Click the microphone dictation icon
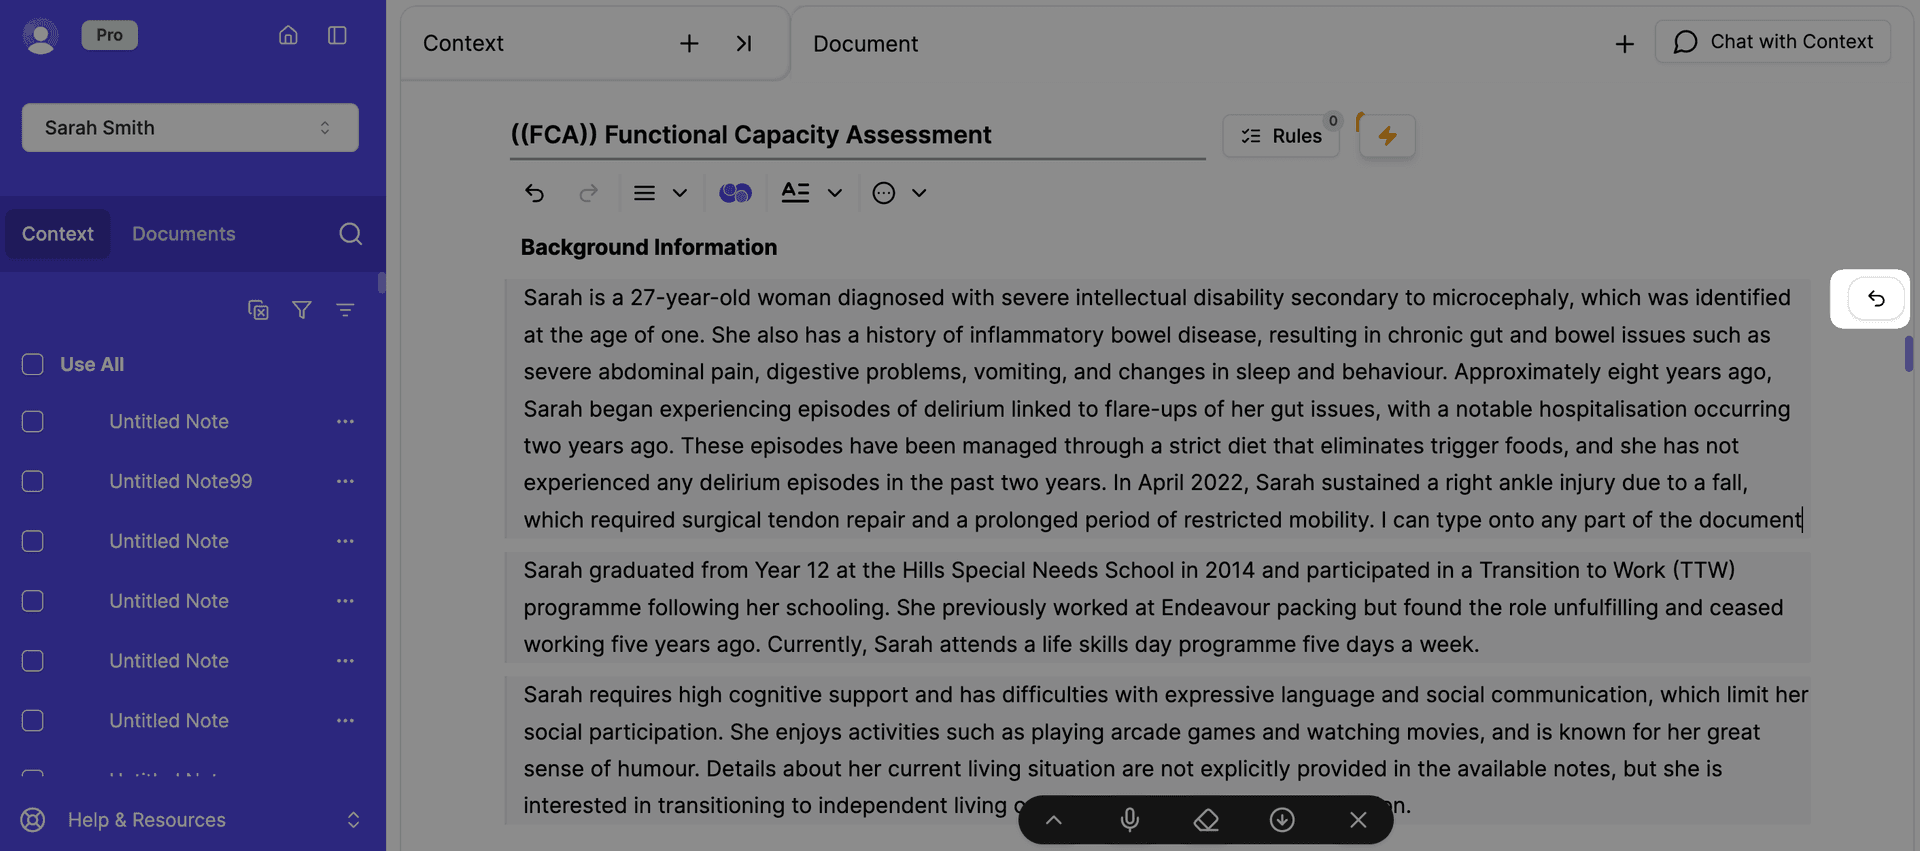 (1129, 820)
